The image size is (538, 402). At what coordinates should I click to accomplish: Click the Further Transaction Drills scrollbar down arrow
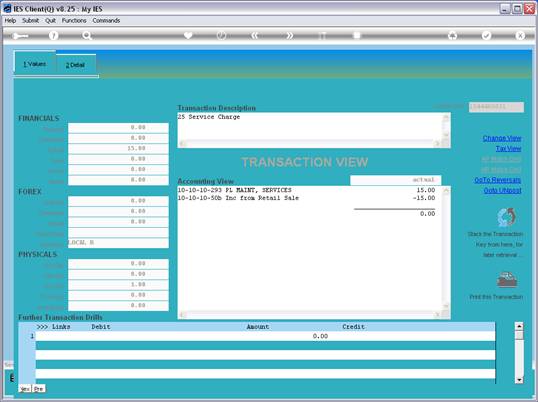(x=519, y=380)
